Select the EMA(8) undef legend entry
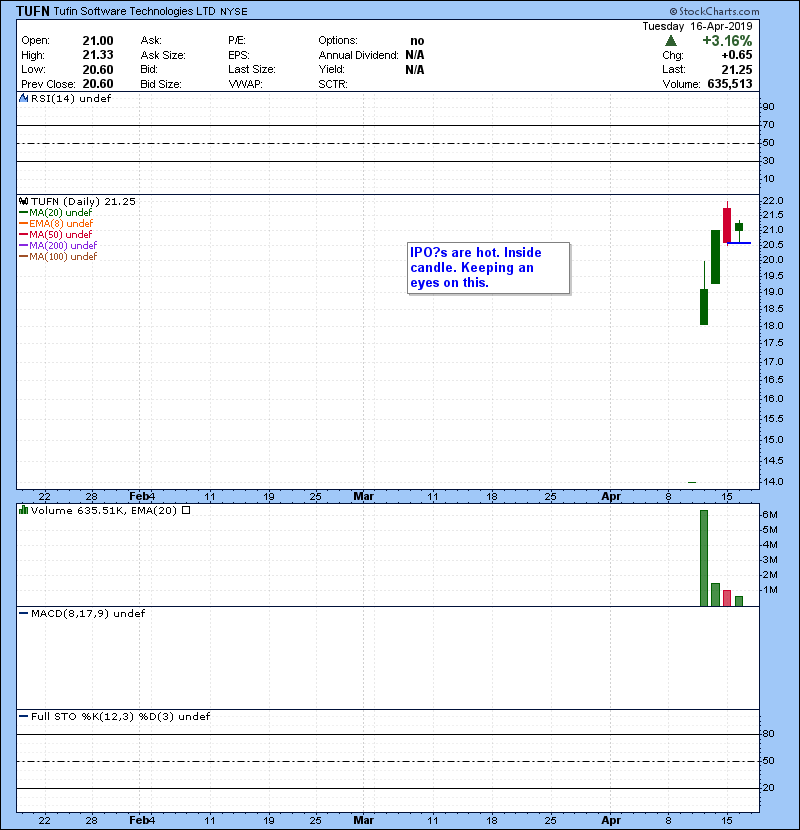 coord(56,223)
